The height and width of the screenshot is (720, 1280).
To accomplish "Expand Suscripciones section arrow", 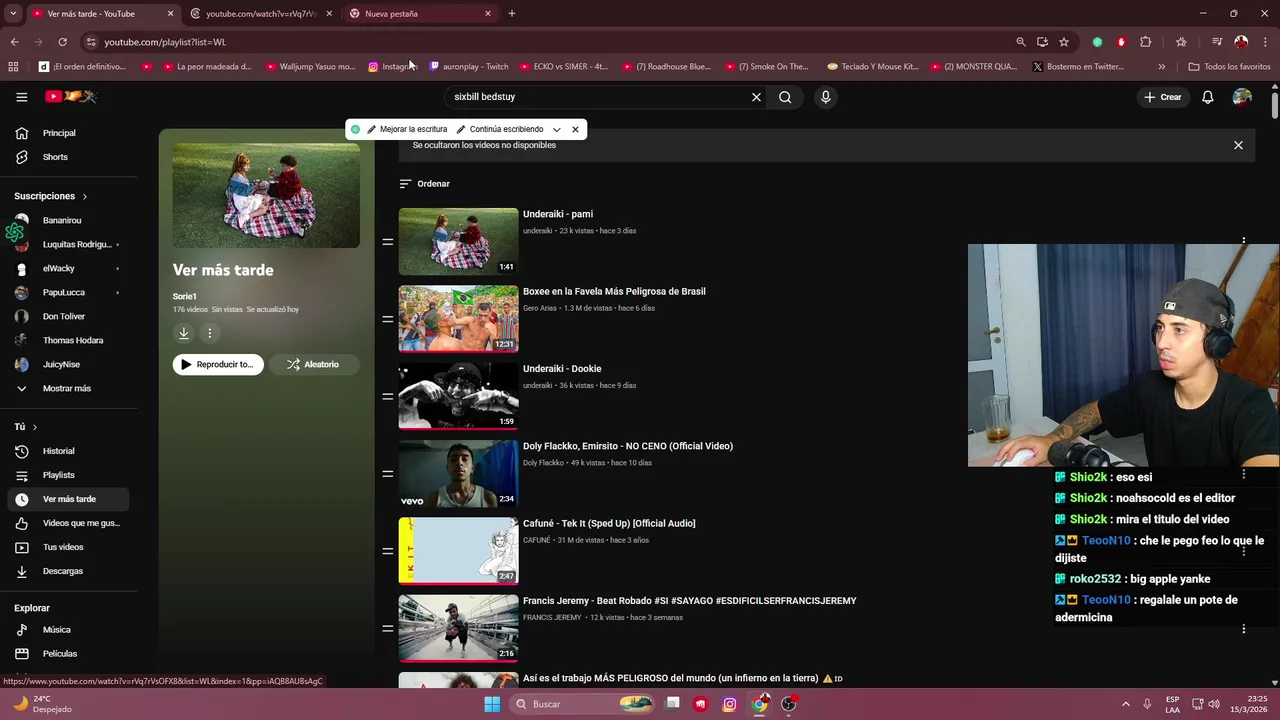I will pyautogui.click(x=85, y=196).
